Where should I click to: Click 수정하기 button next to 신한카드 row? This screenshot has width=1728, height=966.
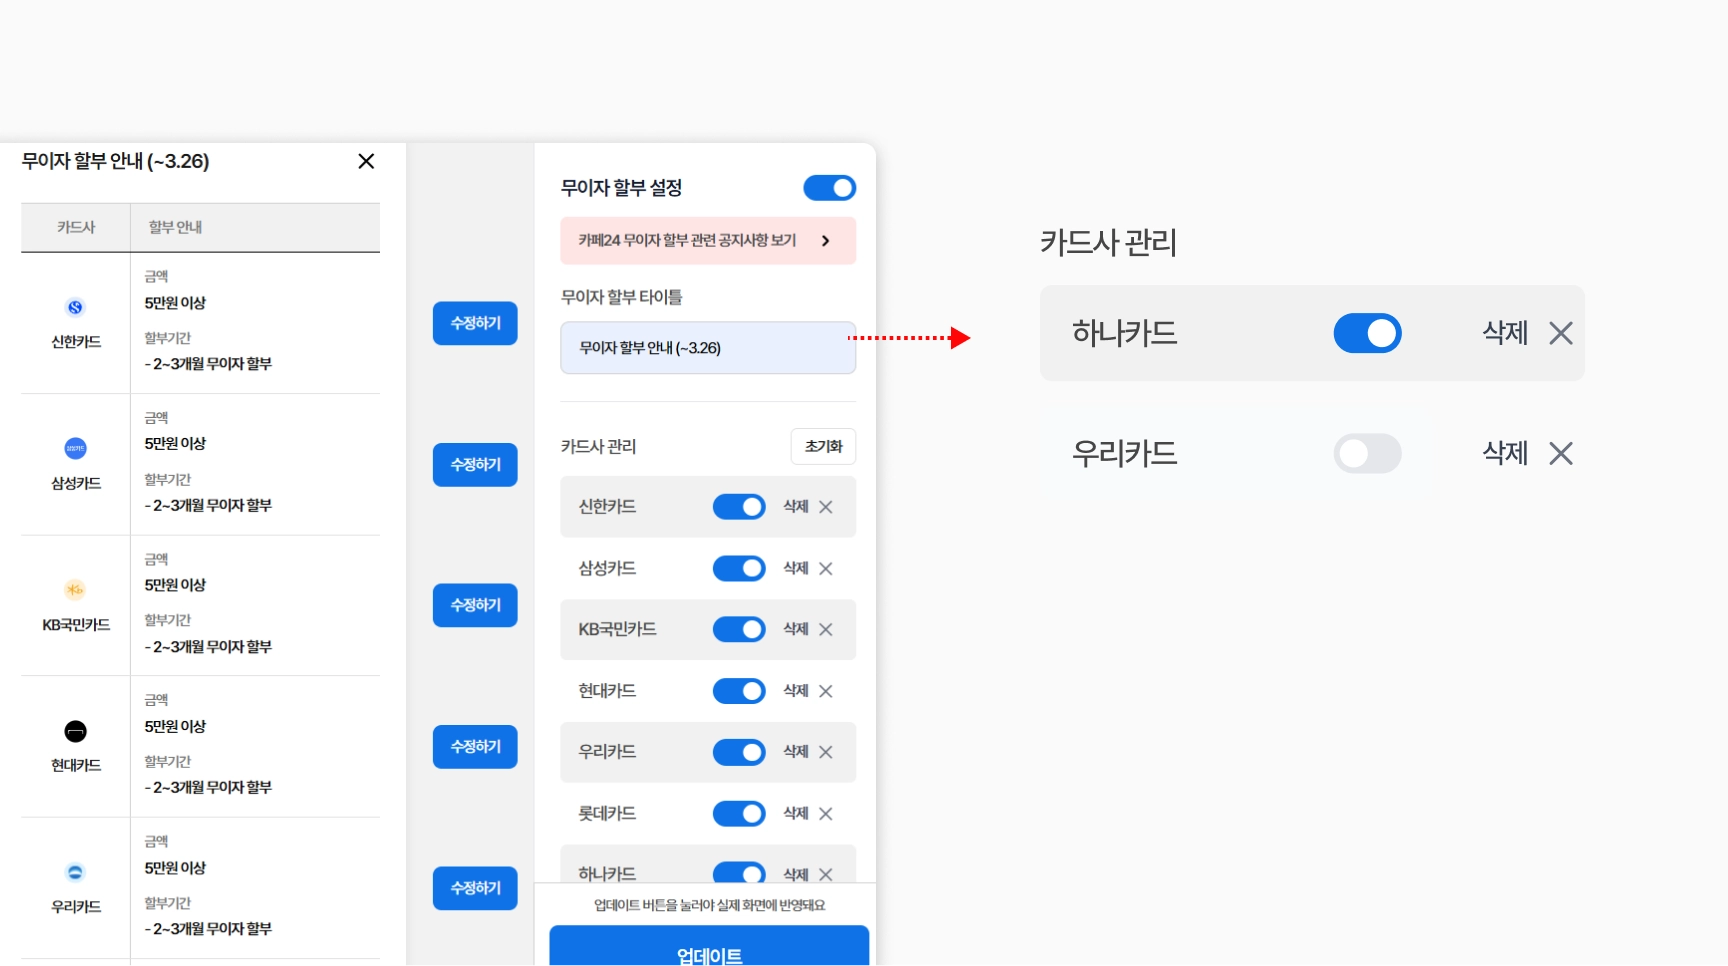475,323
